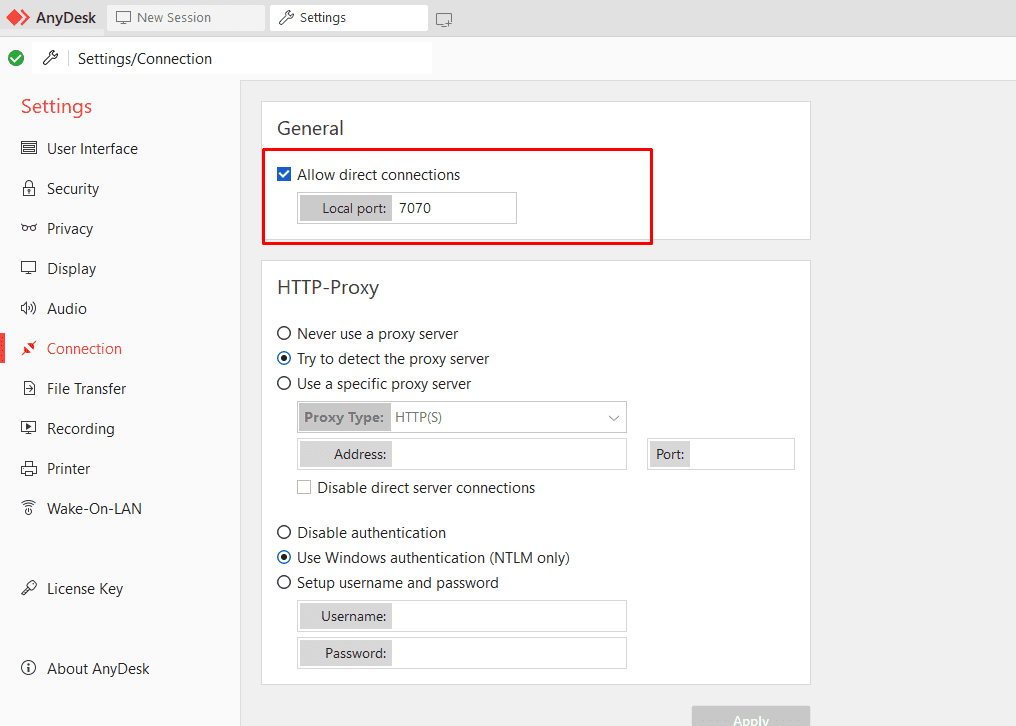
Task: Select Try to detect the proxy server
Action: tap(284, 358)
